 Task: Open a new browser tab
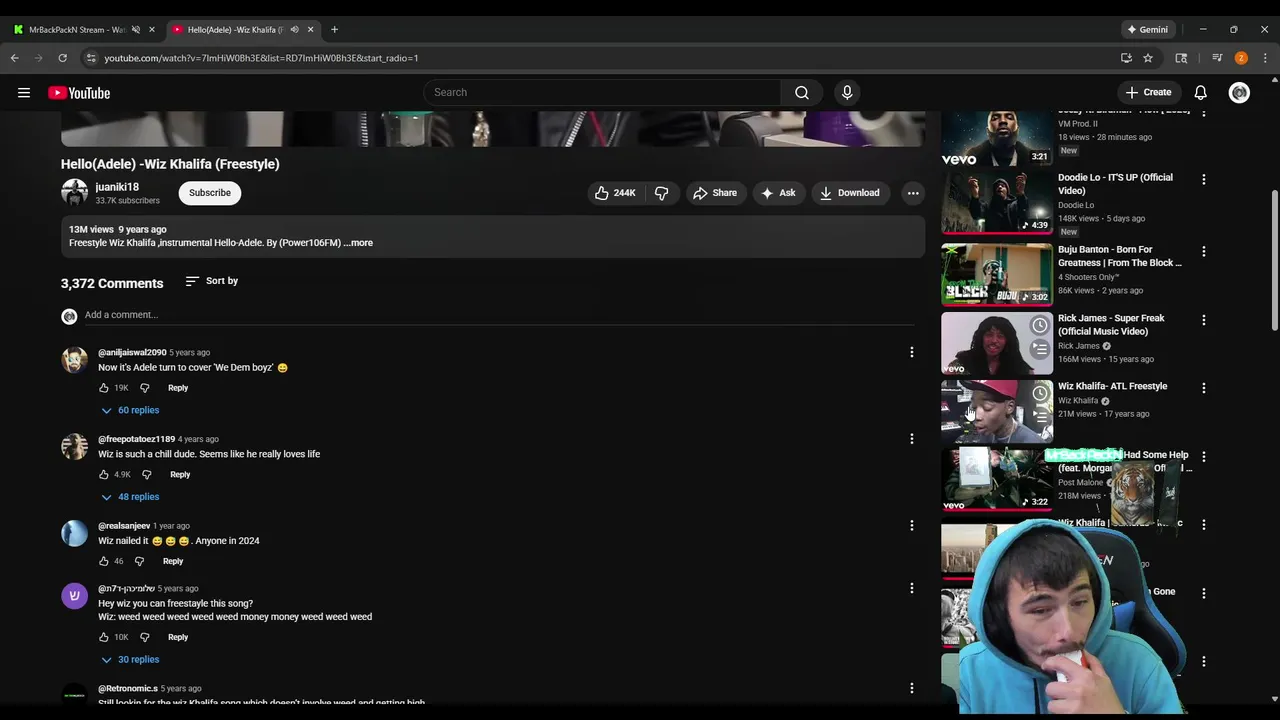click(x=334, y=29)
